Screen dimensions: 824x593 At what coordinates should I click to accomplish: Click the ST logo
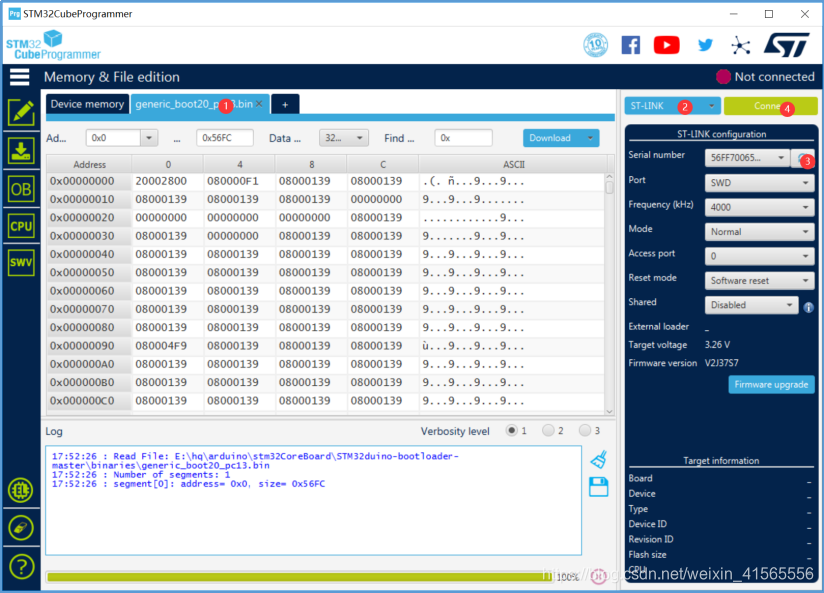pyautogui.click(x=786, y=45)
